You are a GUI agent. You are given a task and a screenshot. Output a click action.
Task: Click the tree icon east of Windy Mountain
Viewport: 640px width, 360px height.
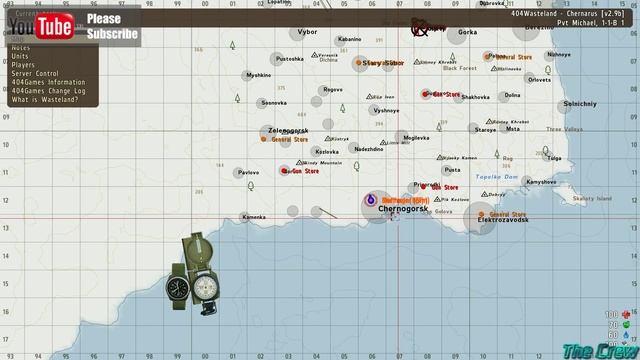[x=356, y=166]
